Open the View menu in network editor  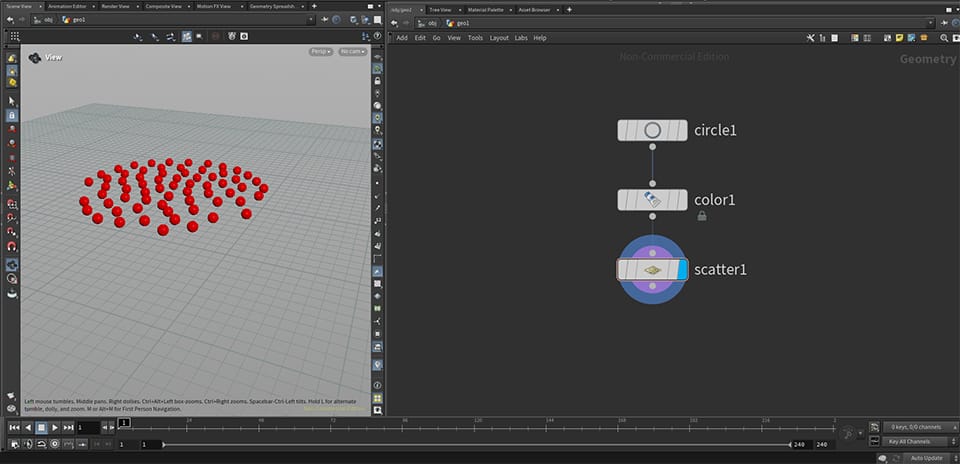click(x=454, y=38)
